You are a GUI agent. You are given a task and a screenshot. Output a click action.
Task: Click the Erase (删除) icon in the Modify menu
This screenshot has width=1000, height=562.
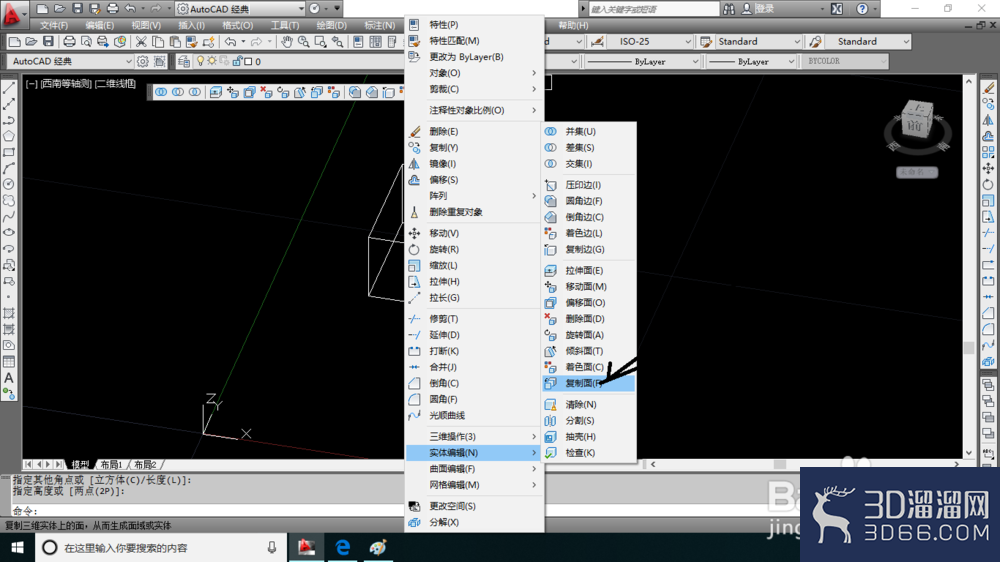[415, 131]
